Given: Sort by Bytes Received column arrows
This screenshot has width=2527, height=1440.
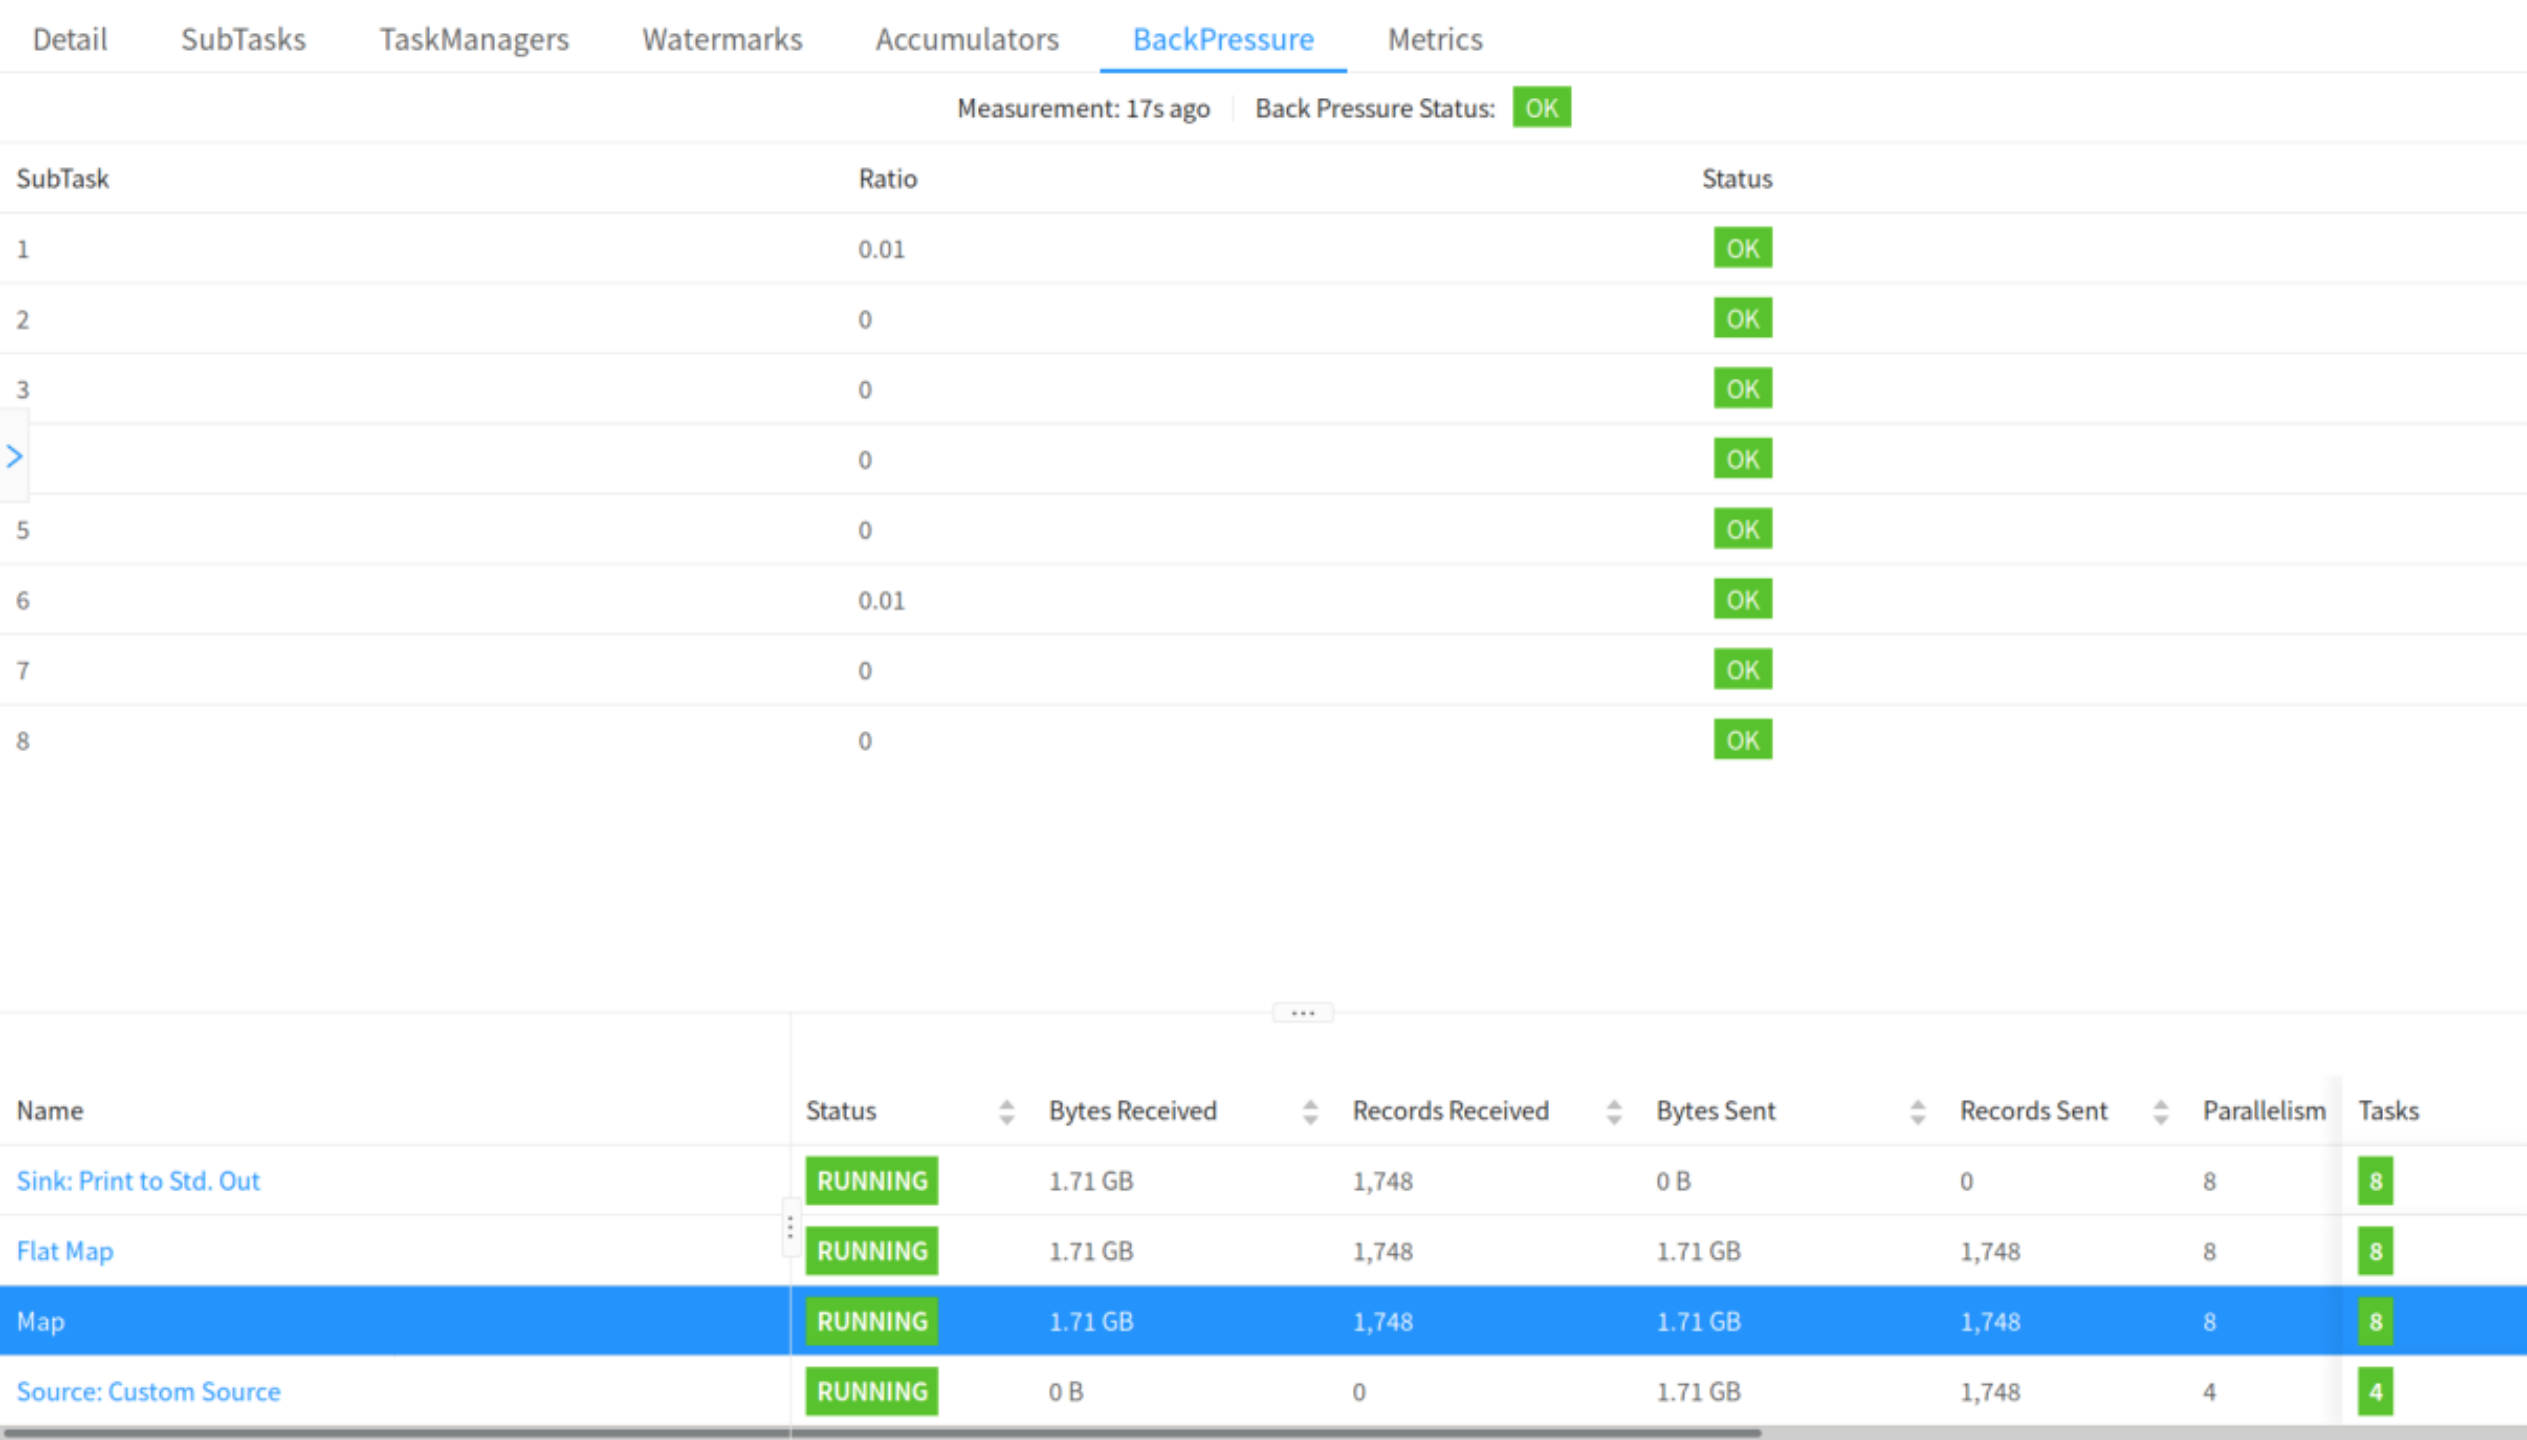Looking at the screenshot, I should point(1310,1111).
